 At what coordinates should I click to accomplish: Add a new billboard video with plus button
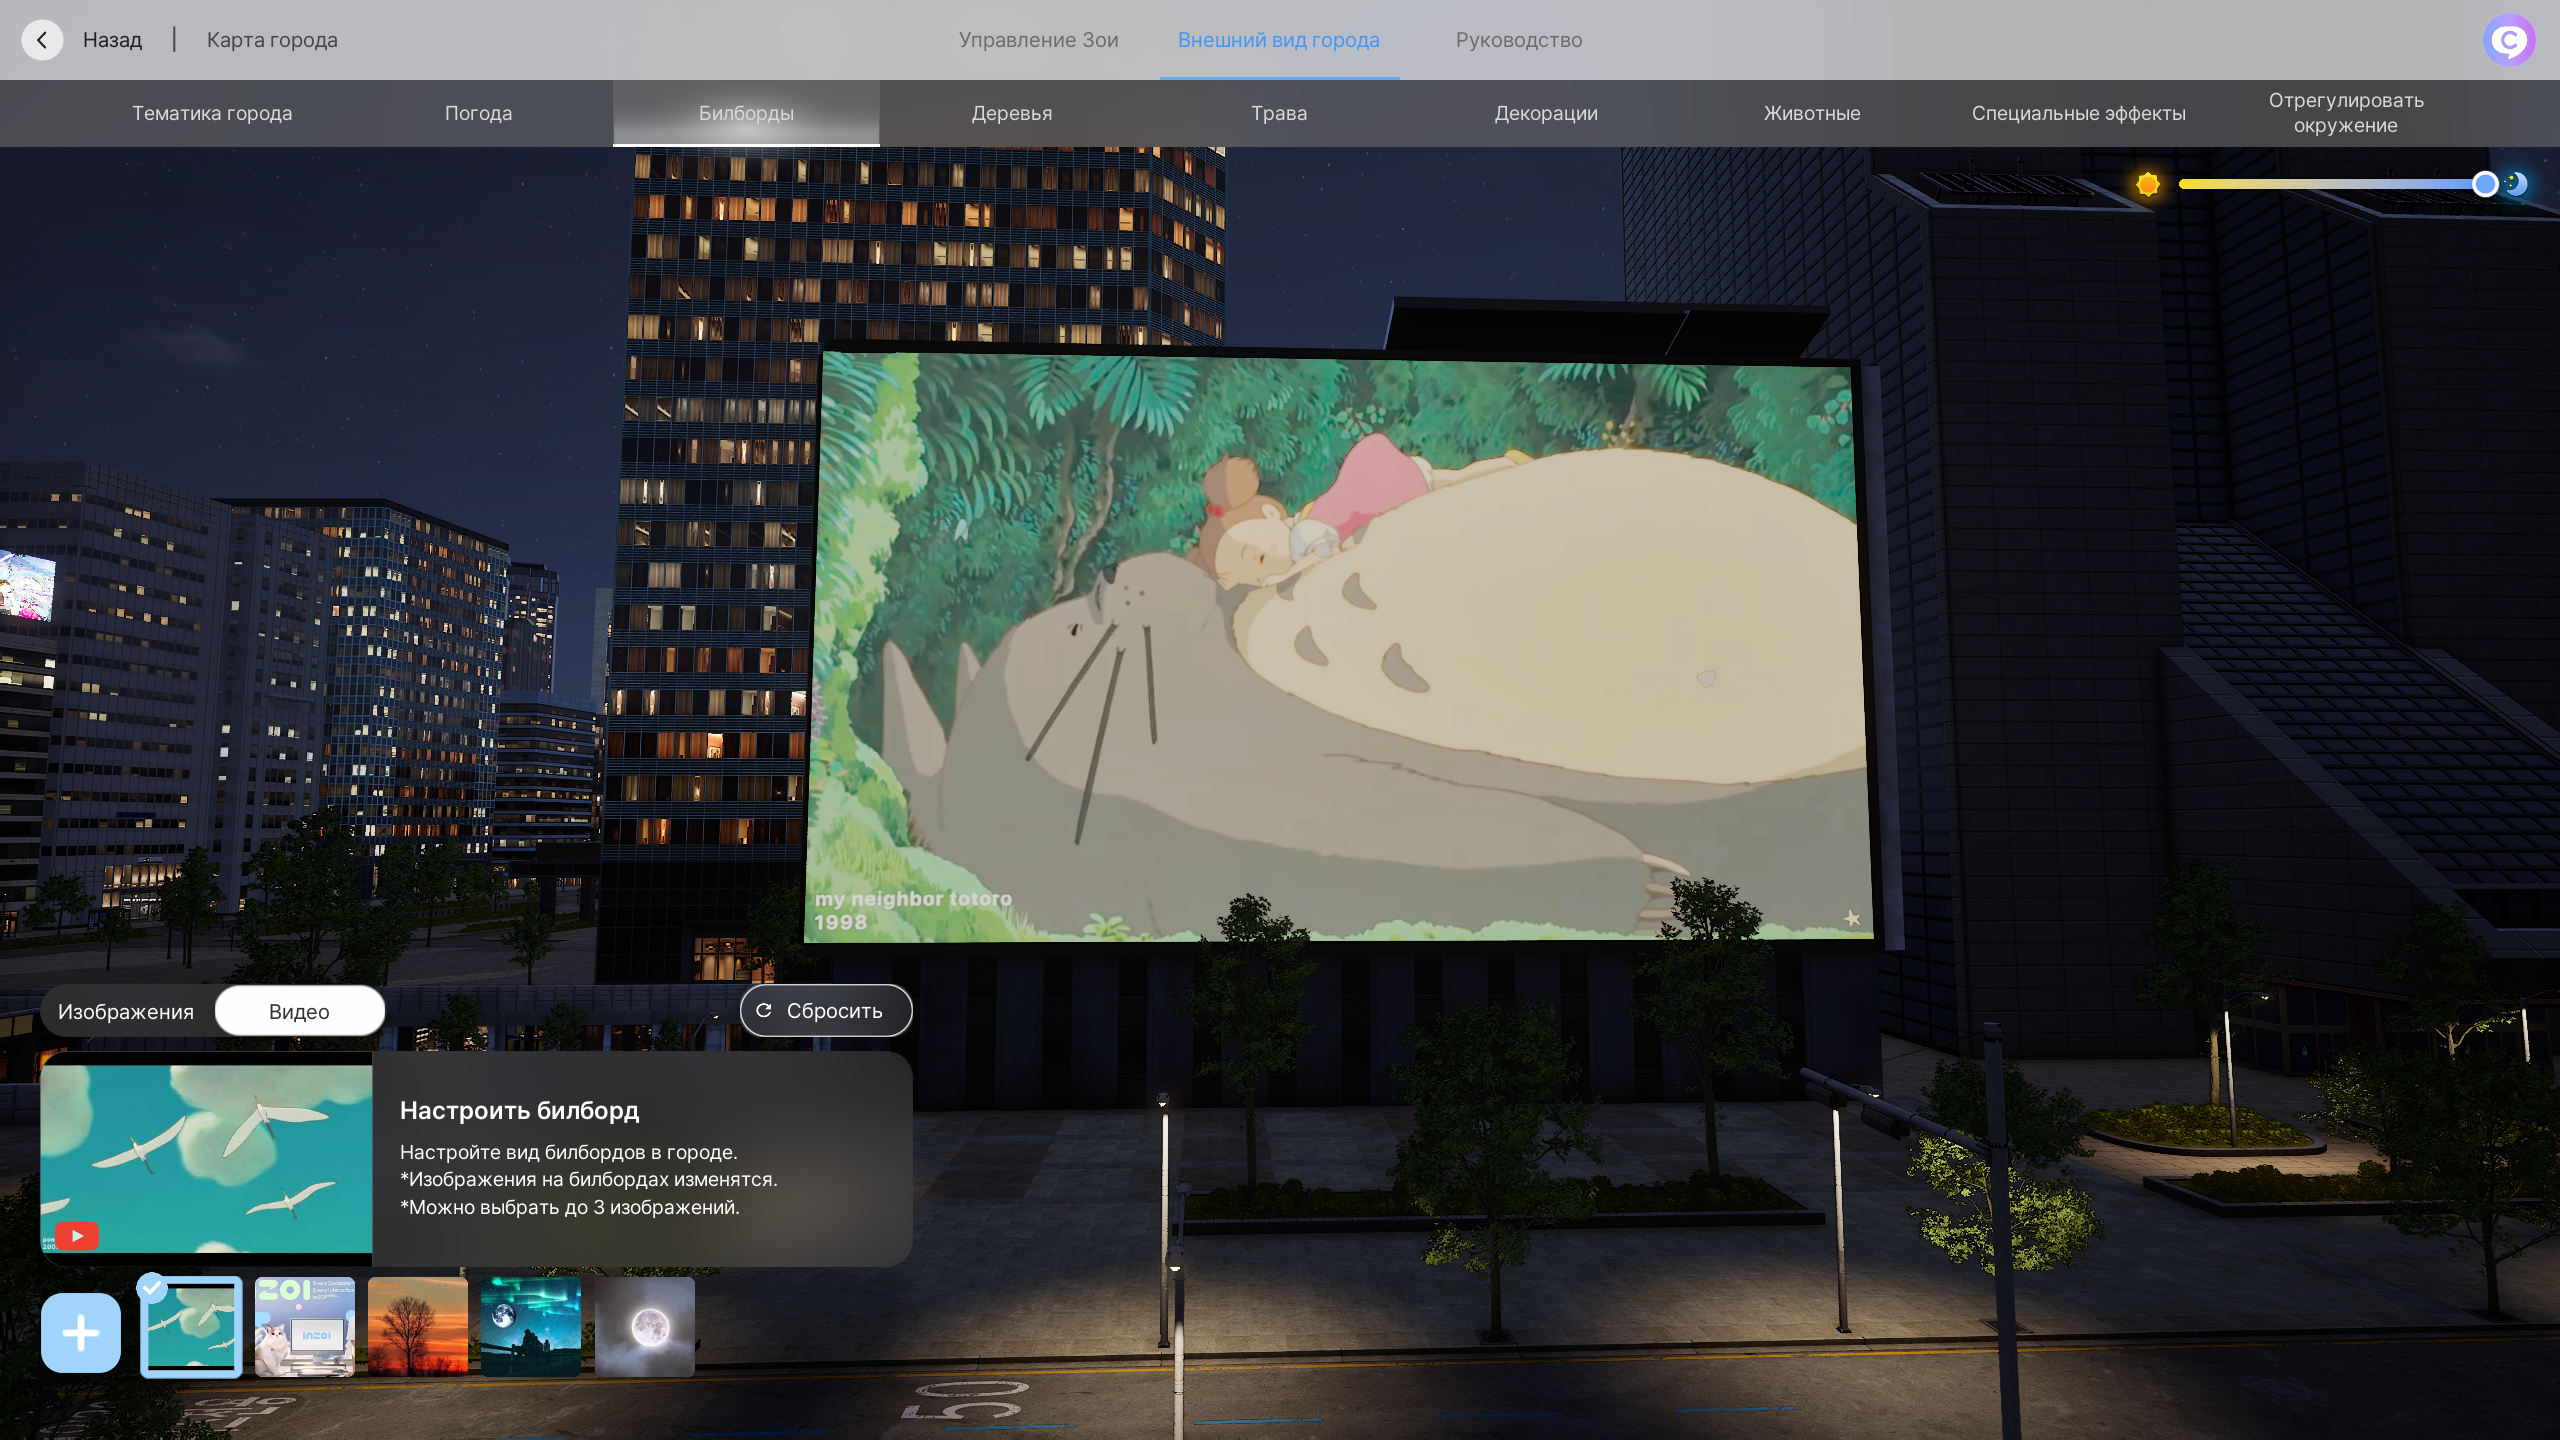click(81, 1332)
